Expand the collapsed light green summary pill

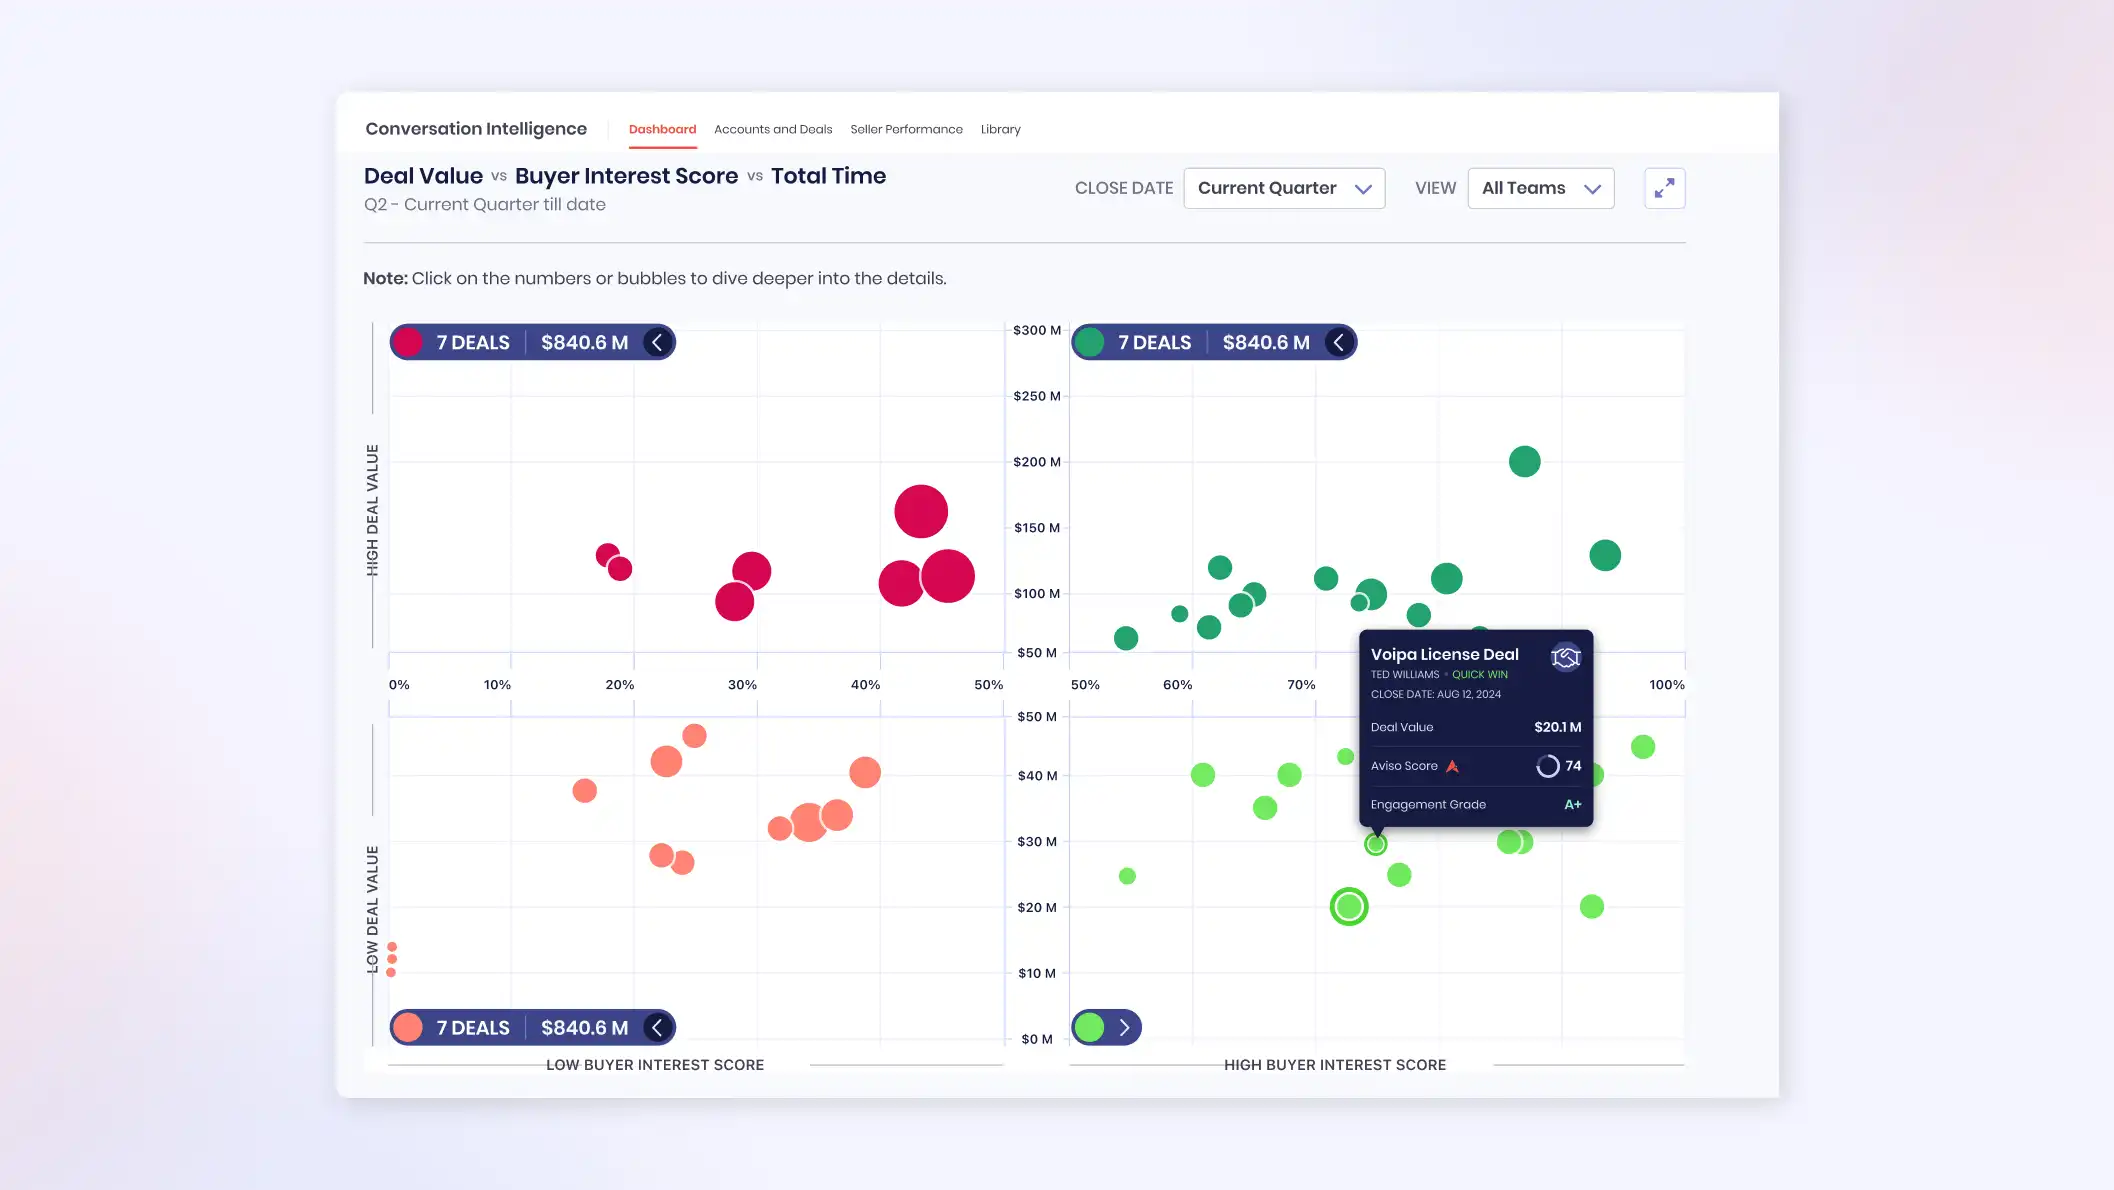1124,1027
